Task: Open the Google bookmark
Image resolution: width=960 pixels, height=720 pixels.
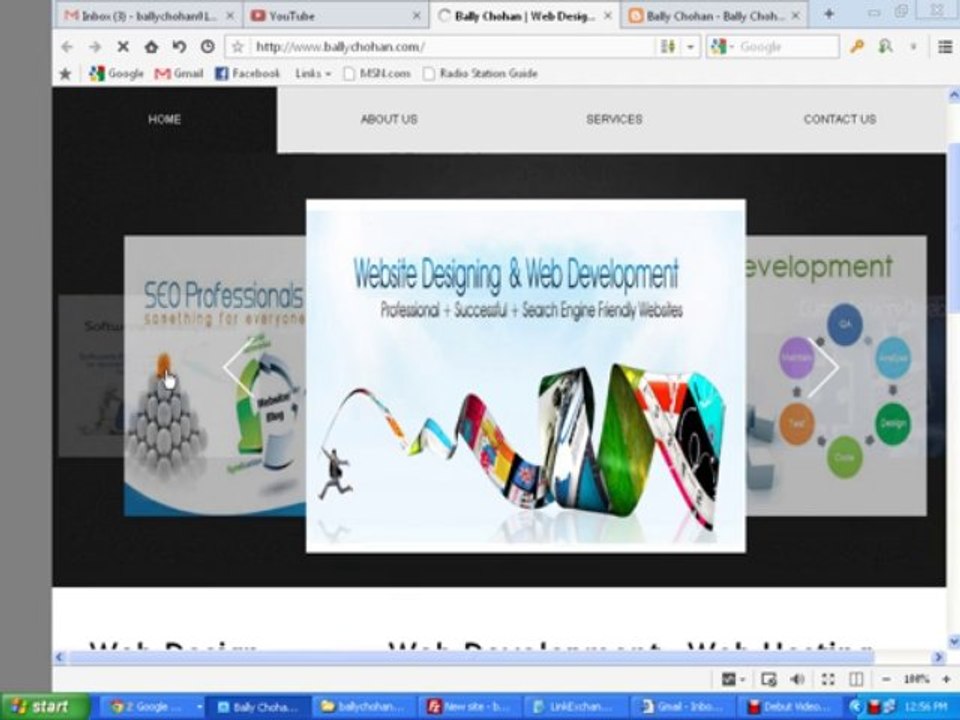Action: (x=116, y=74)
